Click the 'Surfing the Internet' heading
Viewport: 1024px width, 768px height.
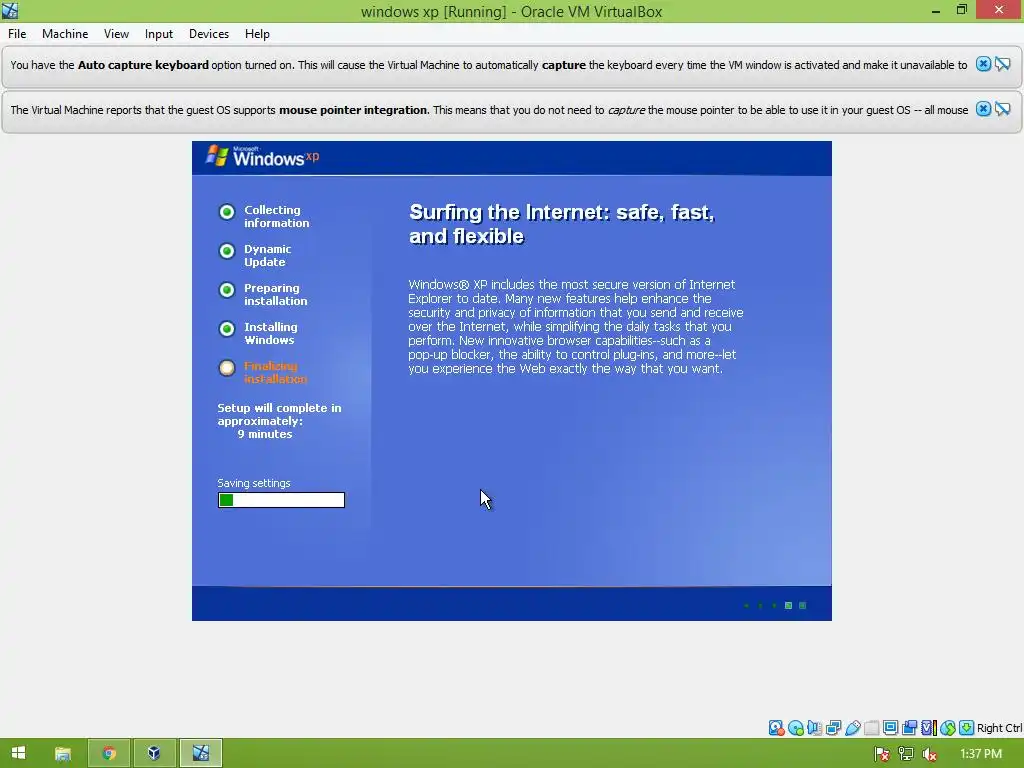click(x=562, y=224)
